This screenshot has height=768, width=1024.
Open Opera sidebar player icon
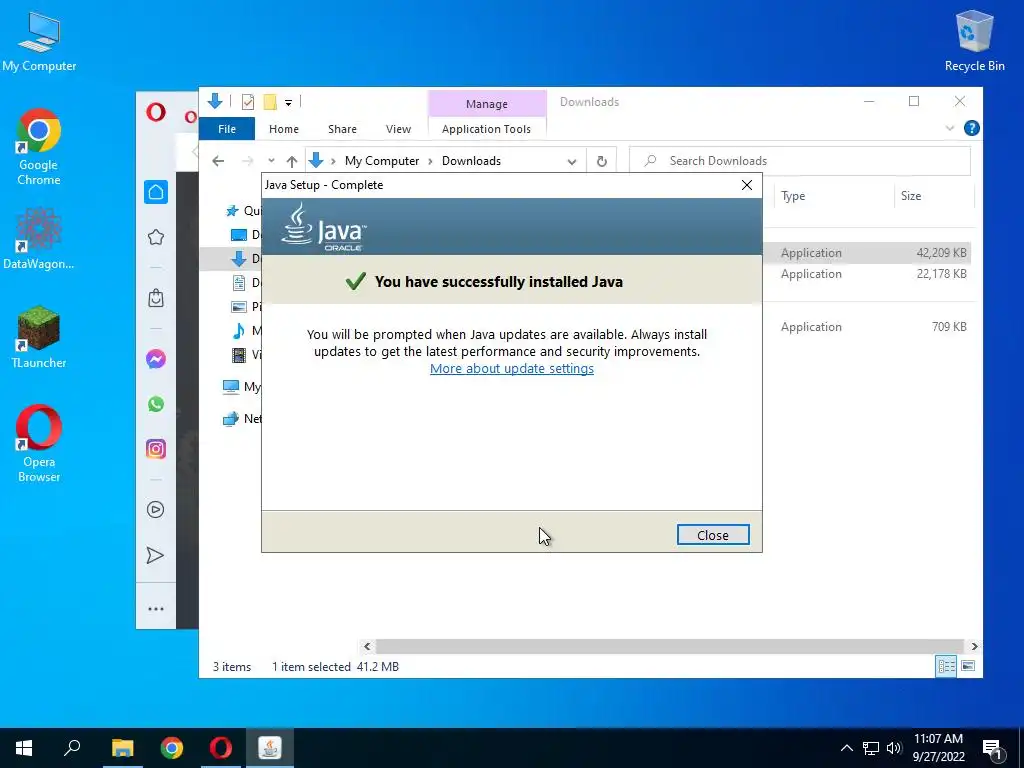[155, 509]
